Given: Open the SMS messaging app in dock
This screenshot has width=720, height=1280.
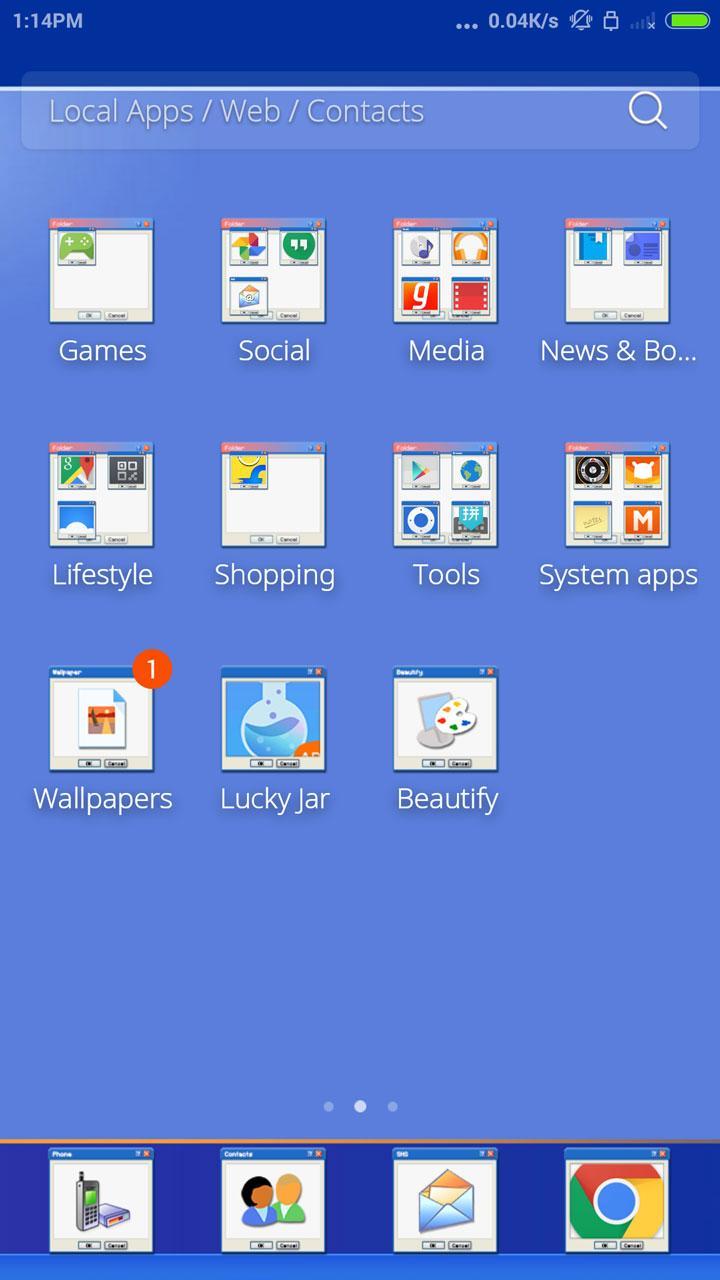Looking at the screenshot, I should [x=446, y=1200].
